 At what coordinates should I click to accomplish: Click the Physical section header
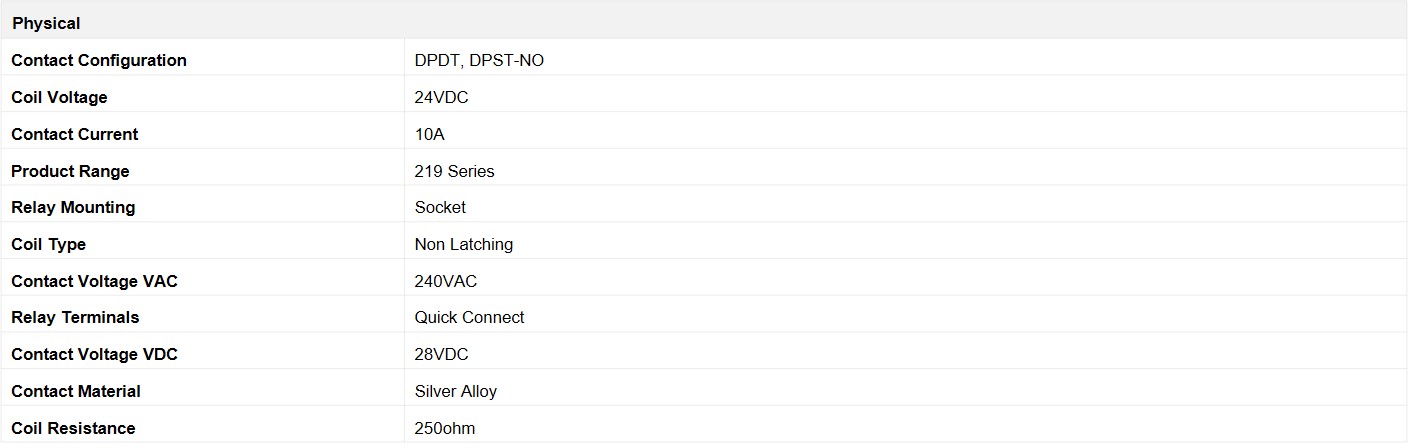click(x=46, y=23)
